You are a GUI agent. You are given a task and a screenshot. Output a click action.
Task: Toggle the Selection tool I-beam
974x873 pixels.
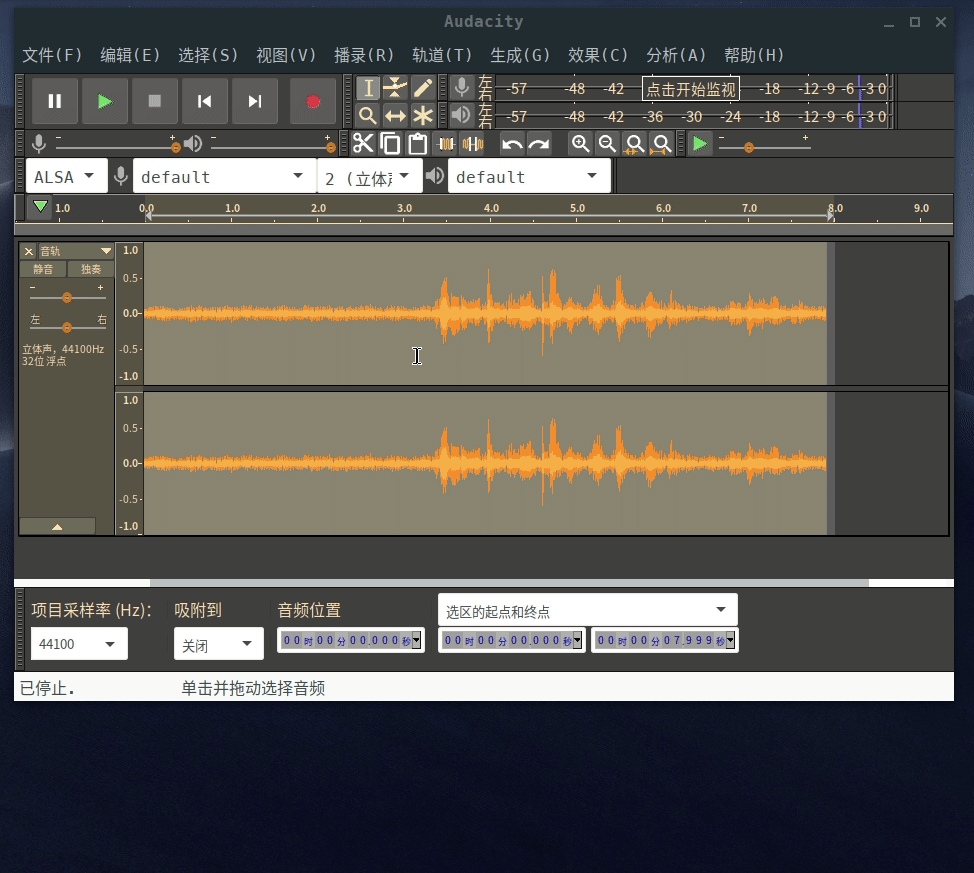[368, 88]
